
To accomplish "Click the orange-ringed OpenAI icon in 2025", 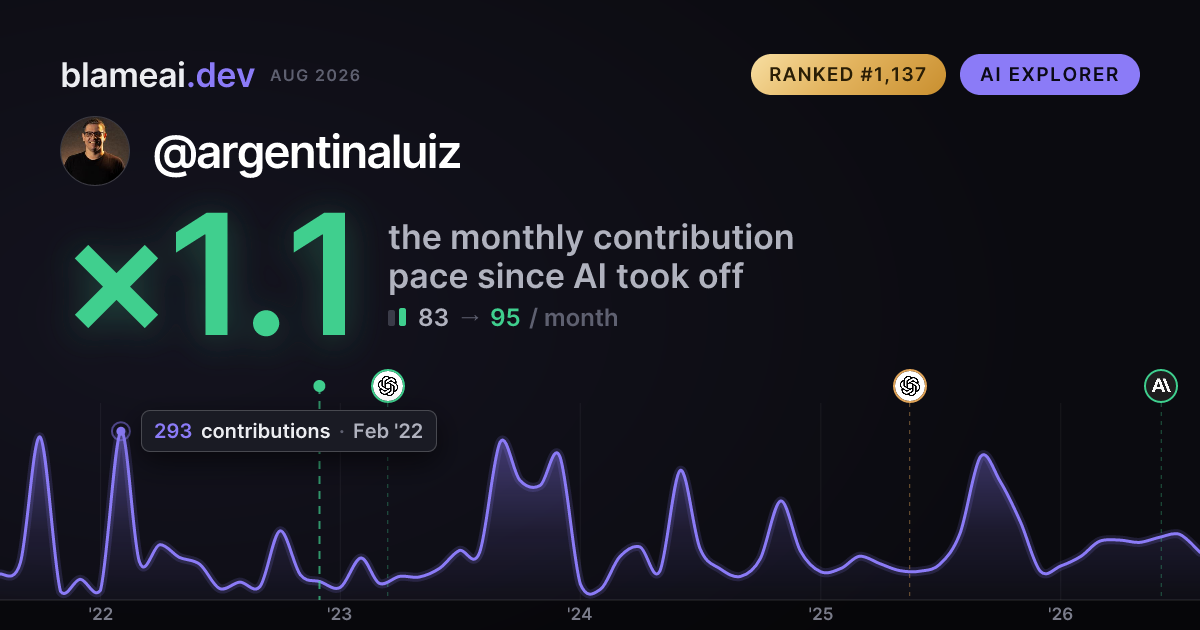I will point(909,385).
